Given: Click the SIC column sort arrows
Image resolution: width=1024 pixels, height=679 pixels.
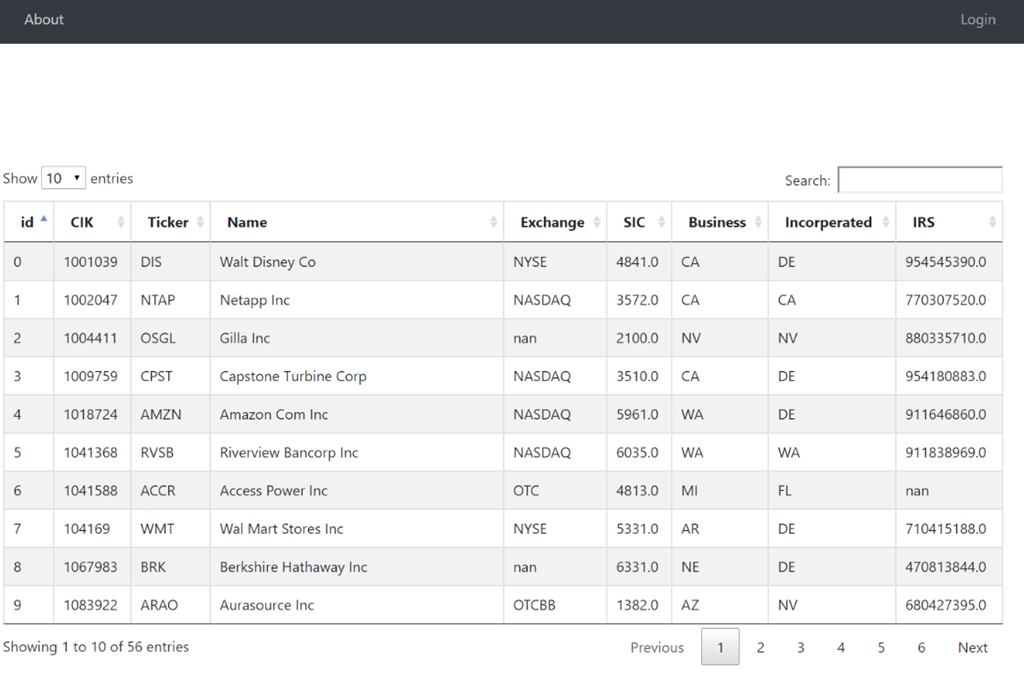Looking at the screenshot, I should (661, 221).
